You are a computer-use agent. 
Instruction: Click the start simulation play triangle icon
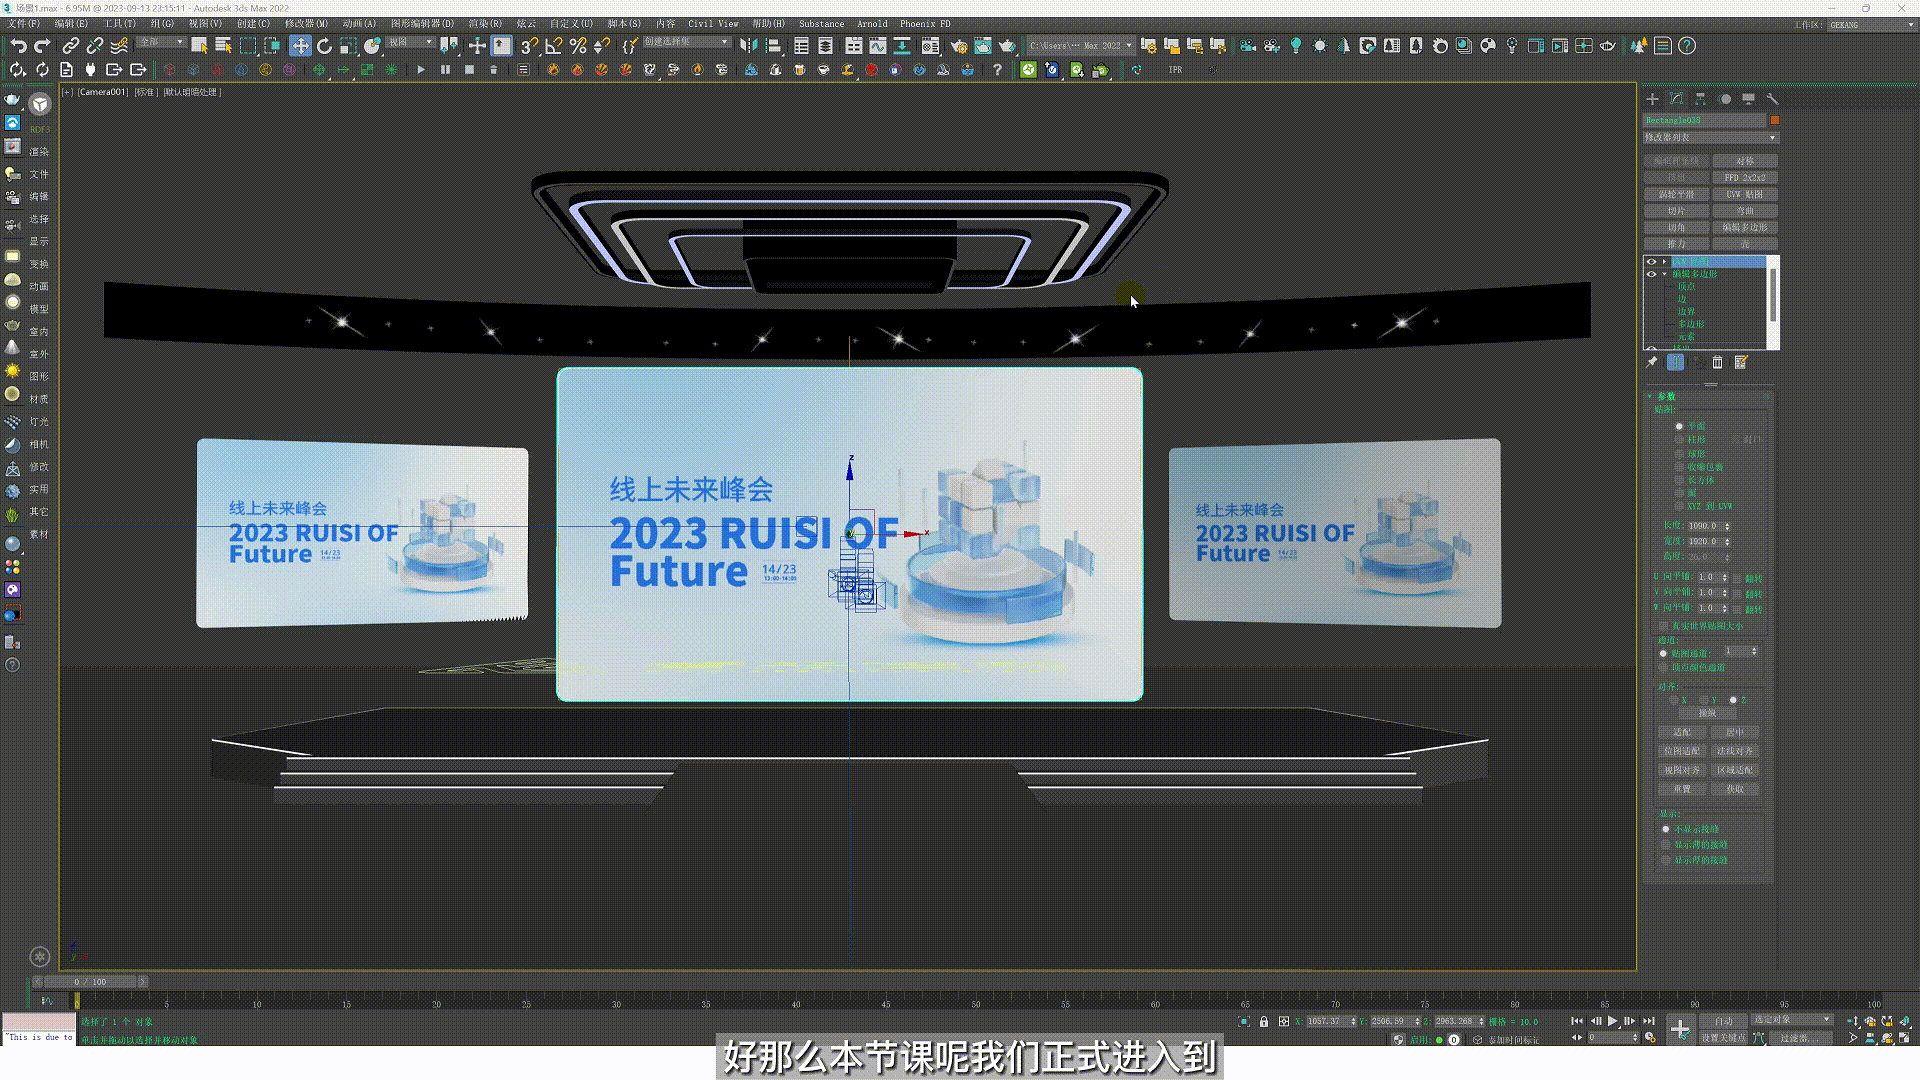(421, 70)
